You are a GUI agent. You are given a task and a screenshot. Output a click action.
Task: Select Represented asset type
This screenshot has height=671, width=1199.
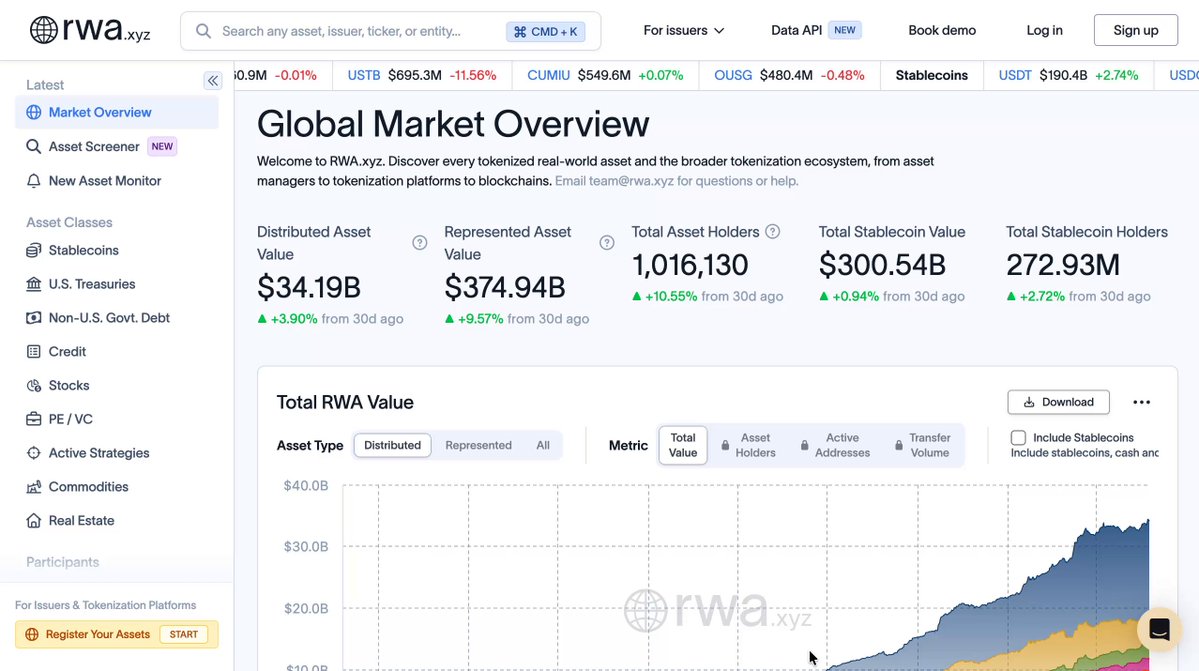[479, 446]
